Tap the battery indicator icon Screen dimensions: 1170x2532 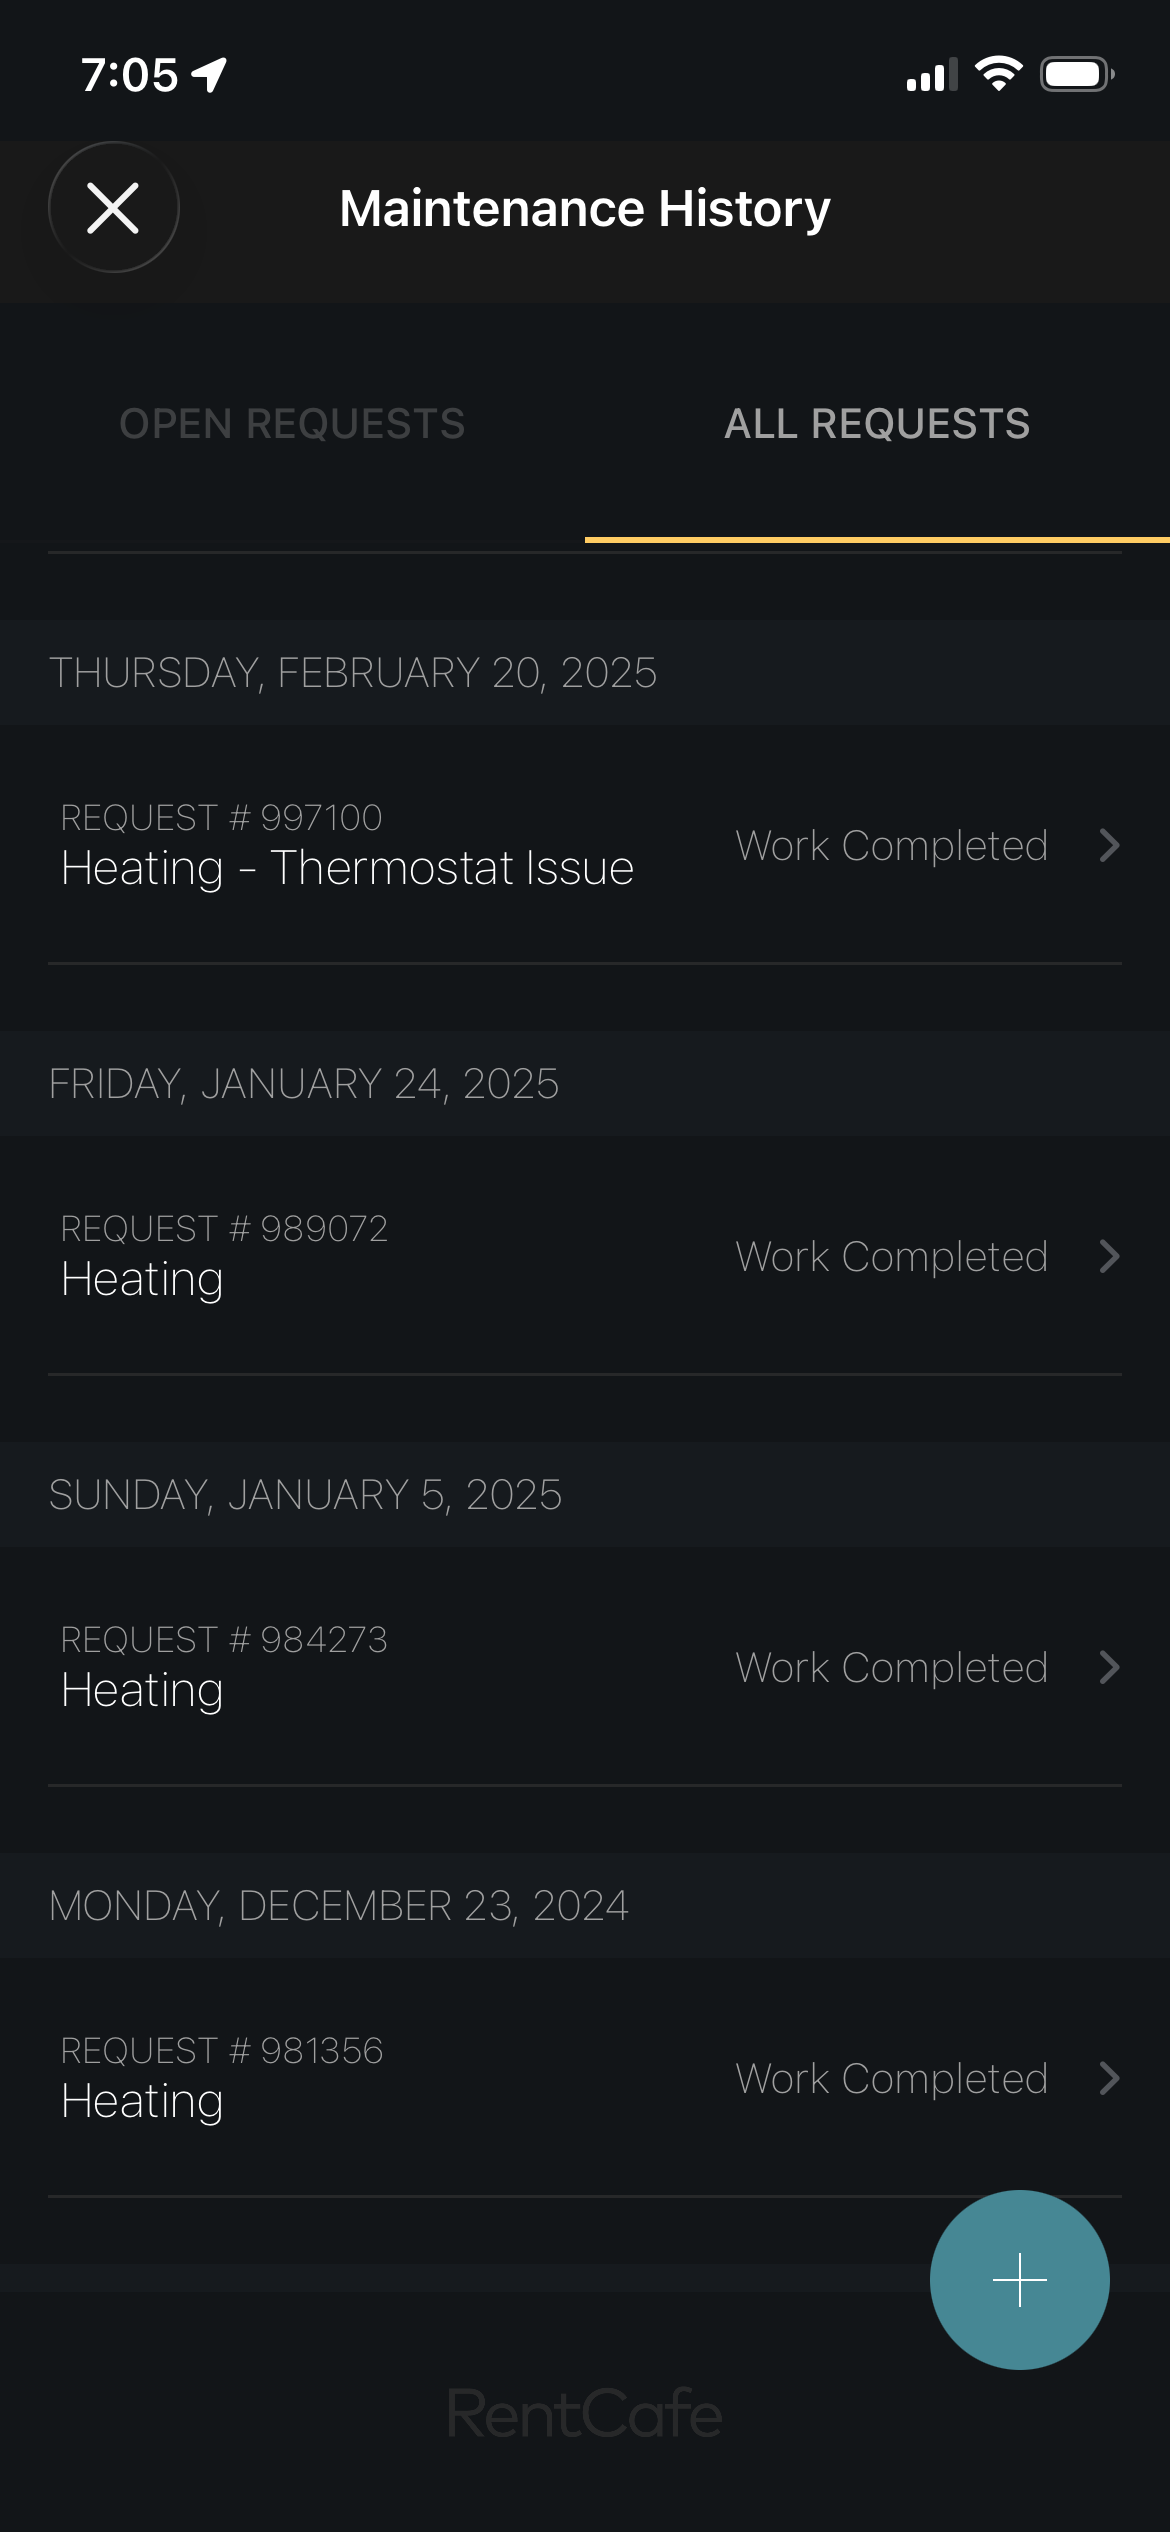point(1076,74)
